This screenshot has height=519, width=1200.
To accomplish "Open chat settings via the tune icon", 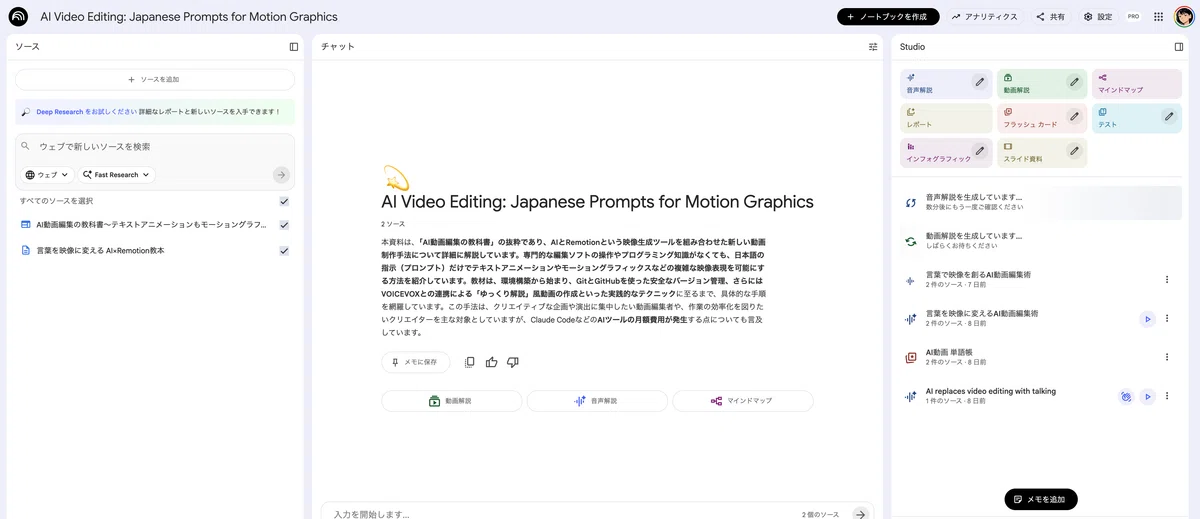I will (x=873, y=47).
